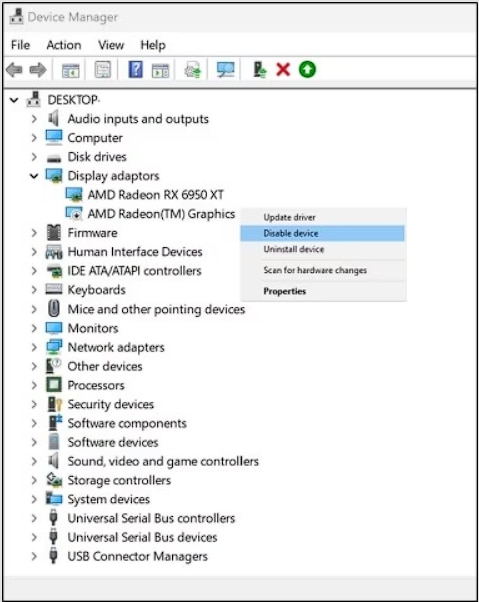
Task: Click the Scan for hardware changes monitor icon
Action: coord(225,70)
